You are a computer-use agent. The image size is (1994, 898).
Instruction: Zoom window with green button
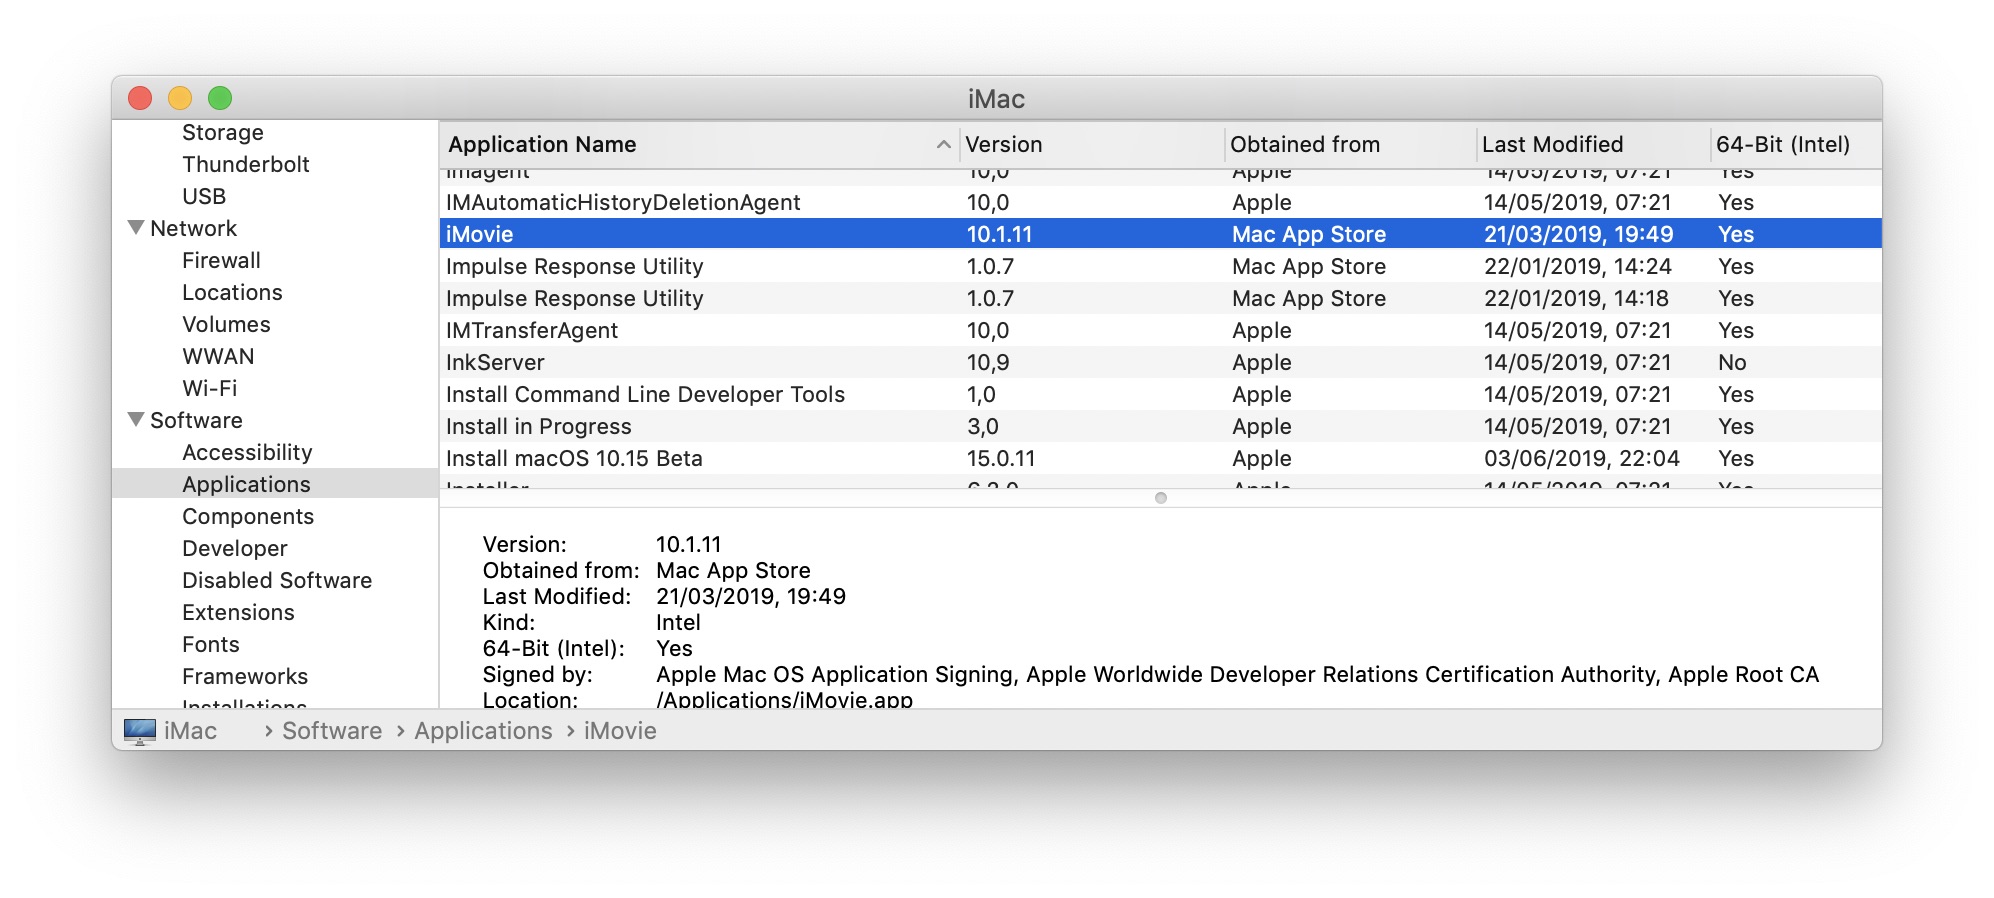pos(220,98)
